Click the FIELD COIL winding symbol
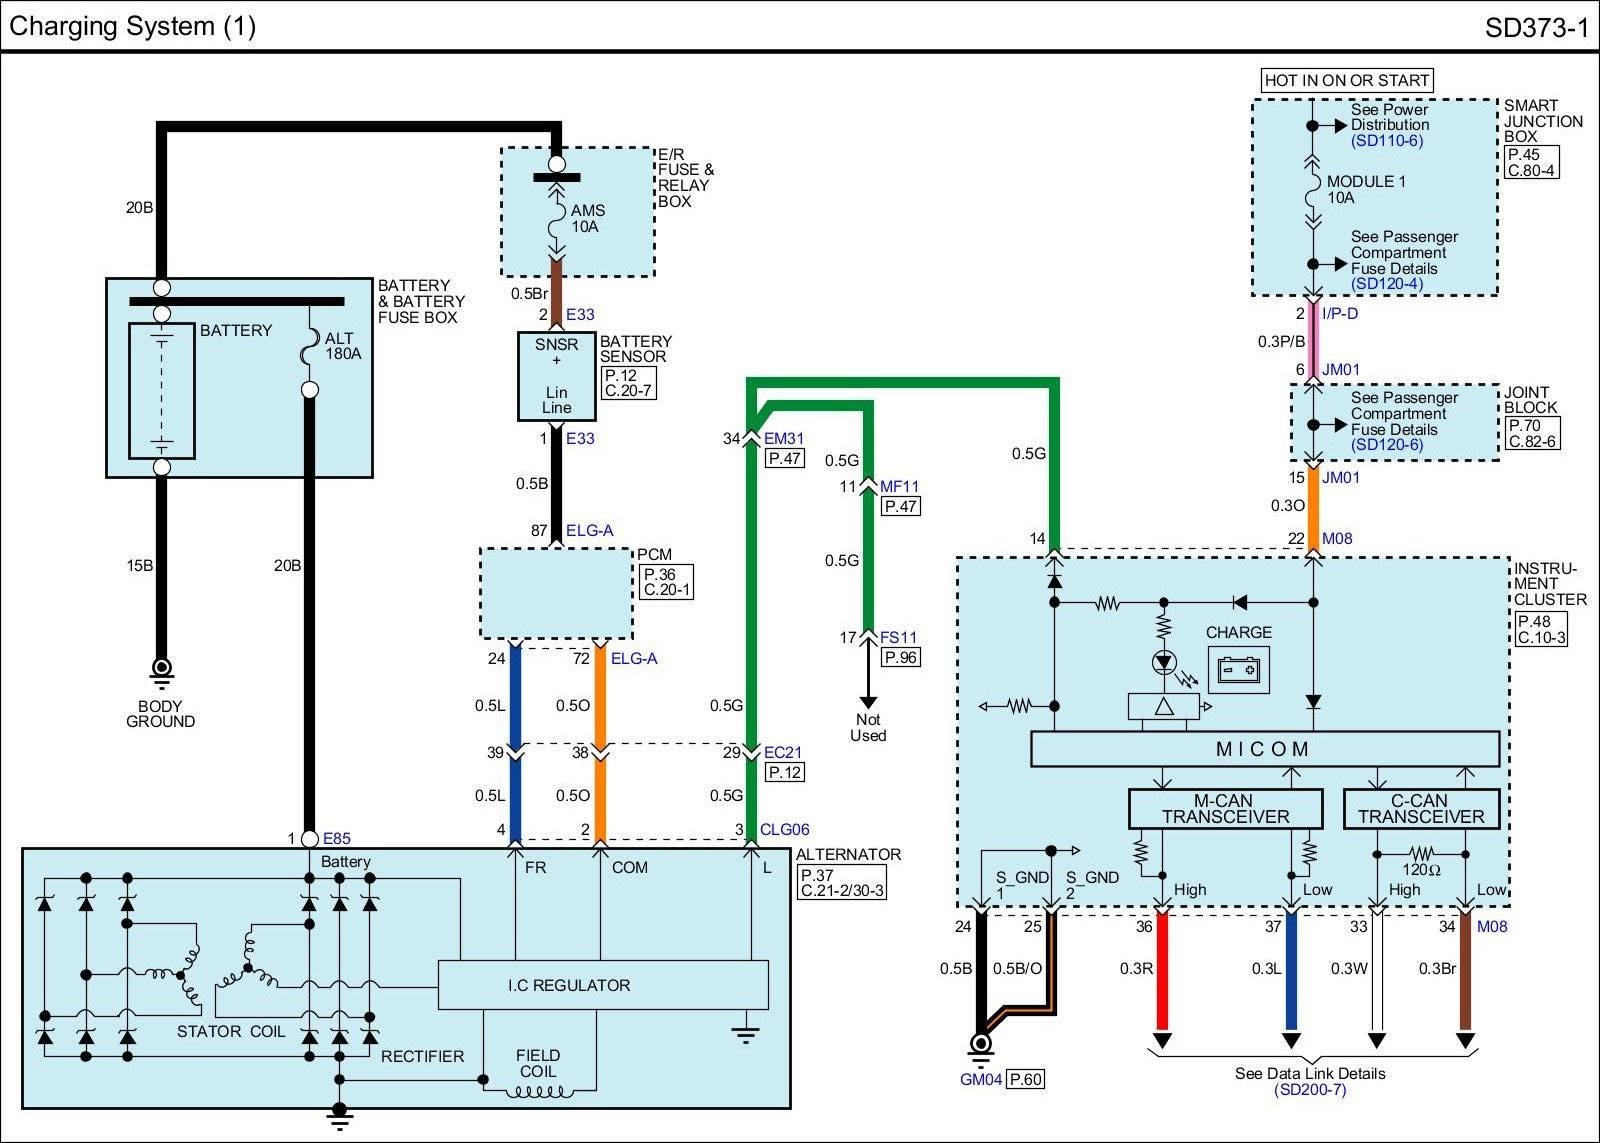 538,1090
